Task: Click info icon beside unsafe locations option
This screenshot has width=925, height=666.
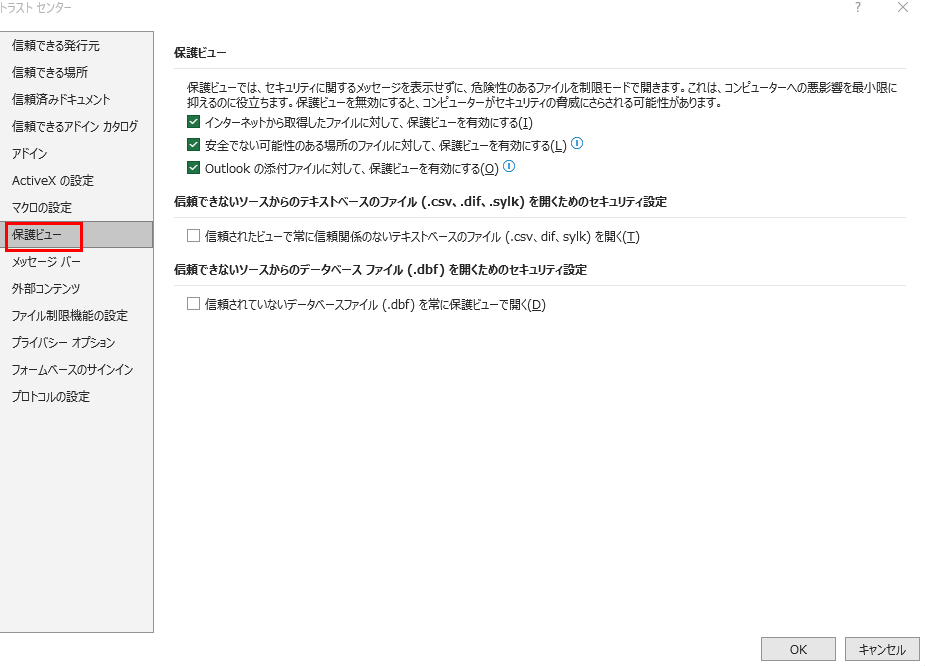Action: [577, 144]
